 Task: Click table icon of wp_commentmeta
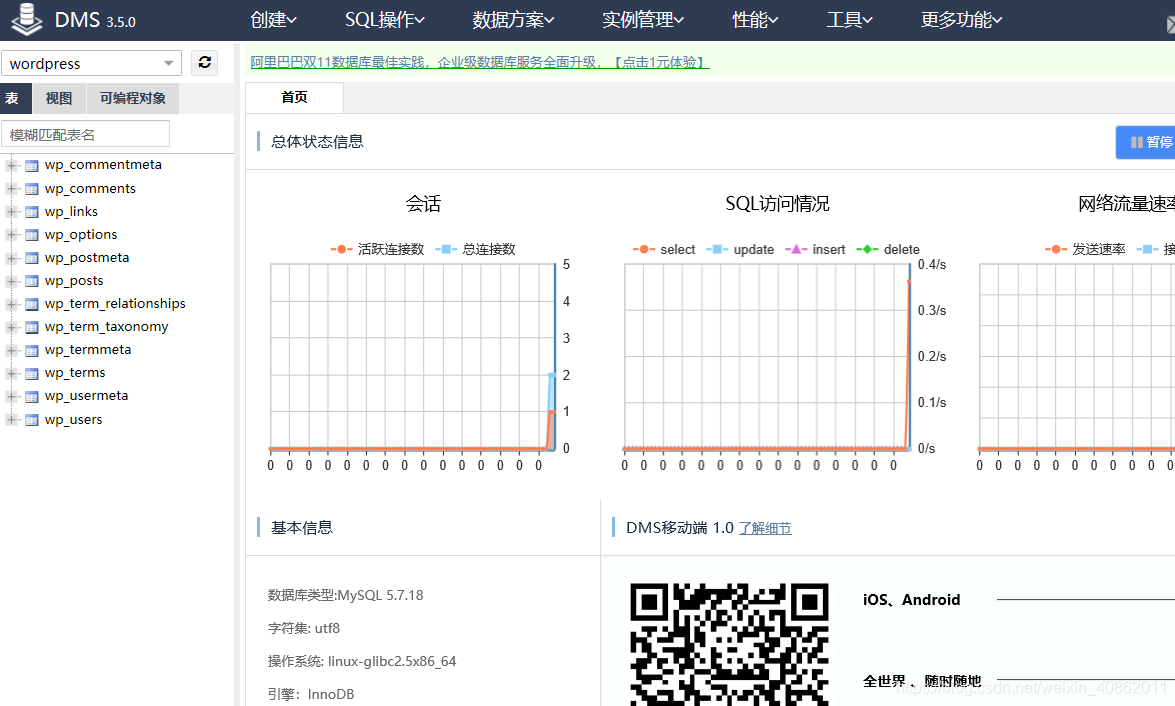point(31,166)
